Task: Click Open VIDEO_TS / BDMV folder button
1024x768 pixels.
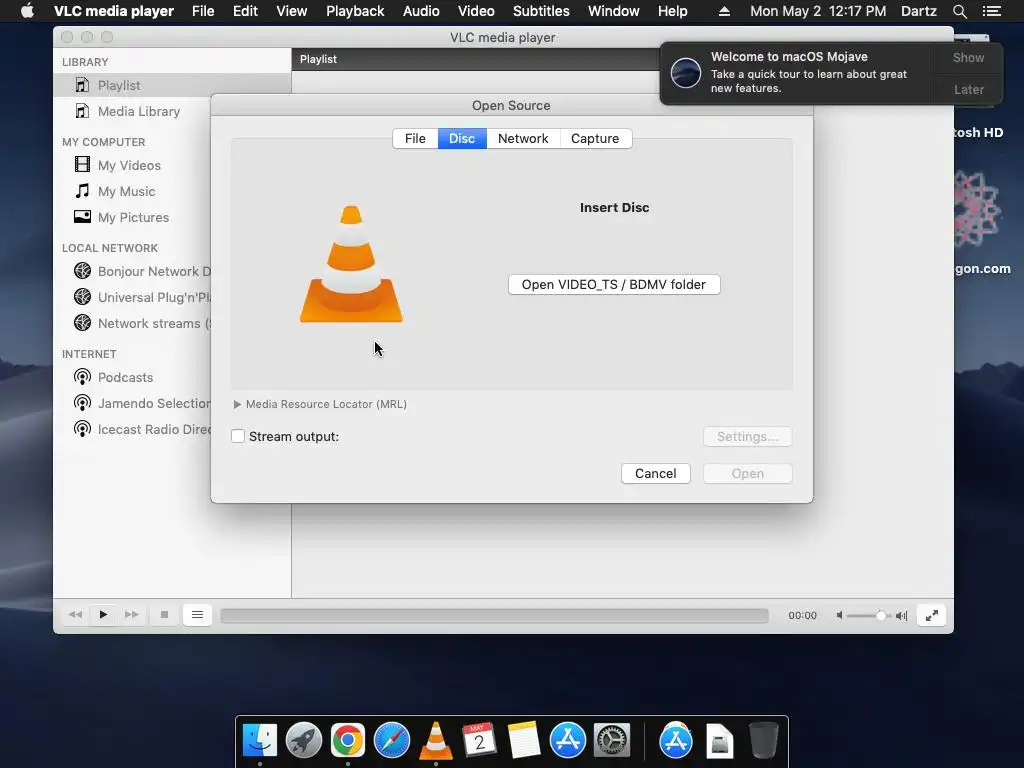Action: point(614,285)
